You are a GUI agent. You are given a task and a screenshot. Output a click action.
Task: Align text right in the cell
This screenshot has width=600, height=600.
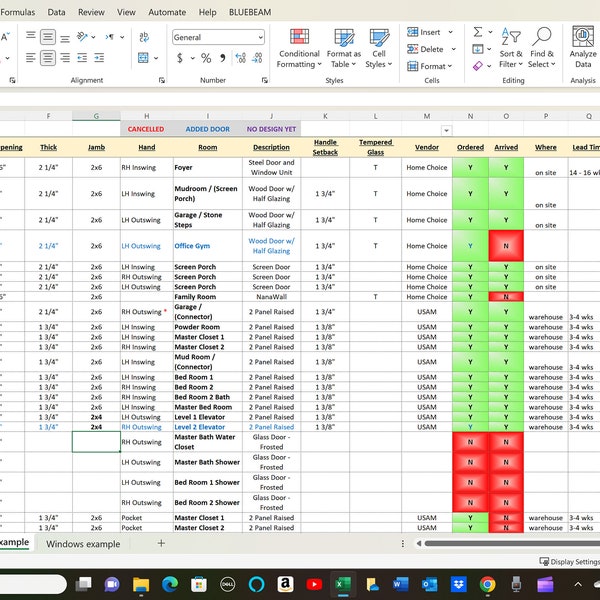click(65, 58)
